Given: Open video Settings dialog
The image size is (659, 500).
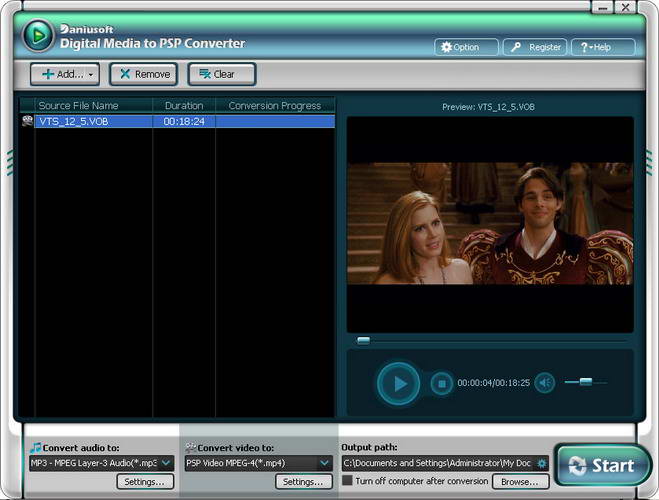Looking at the screenshot, I should point(303,482).
